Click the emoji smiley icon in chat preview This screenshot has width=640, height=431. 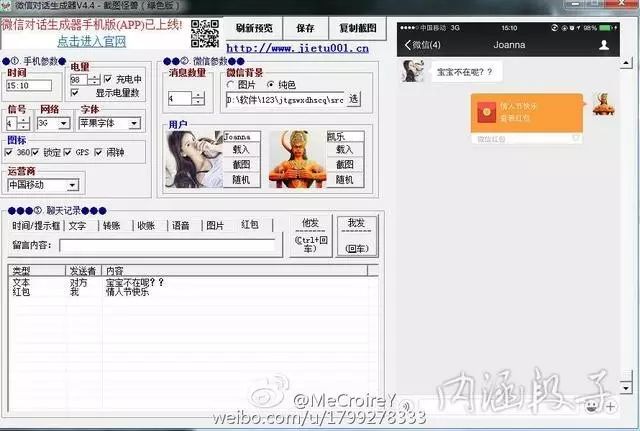590,406
